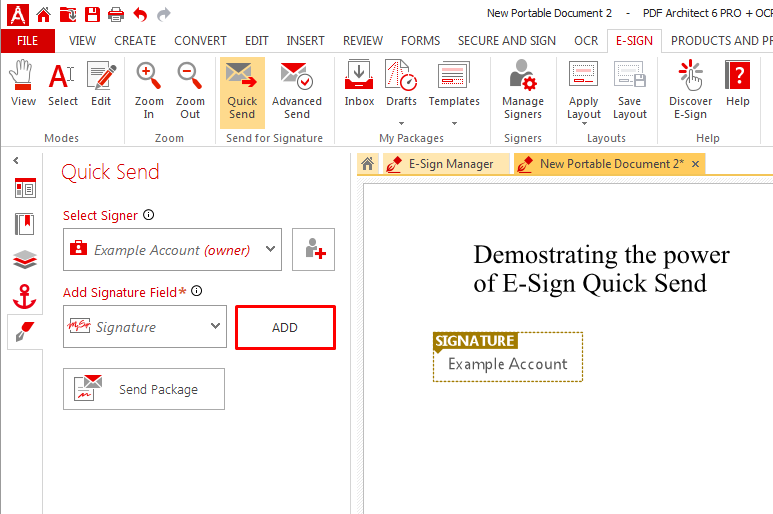Open Manage Signers

(523, 90)
